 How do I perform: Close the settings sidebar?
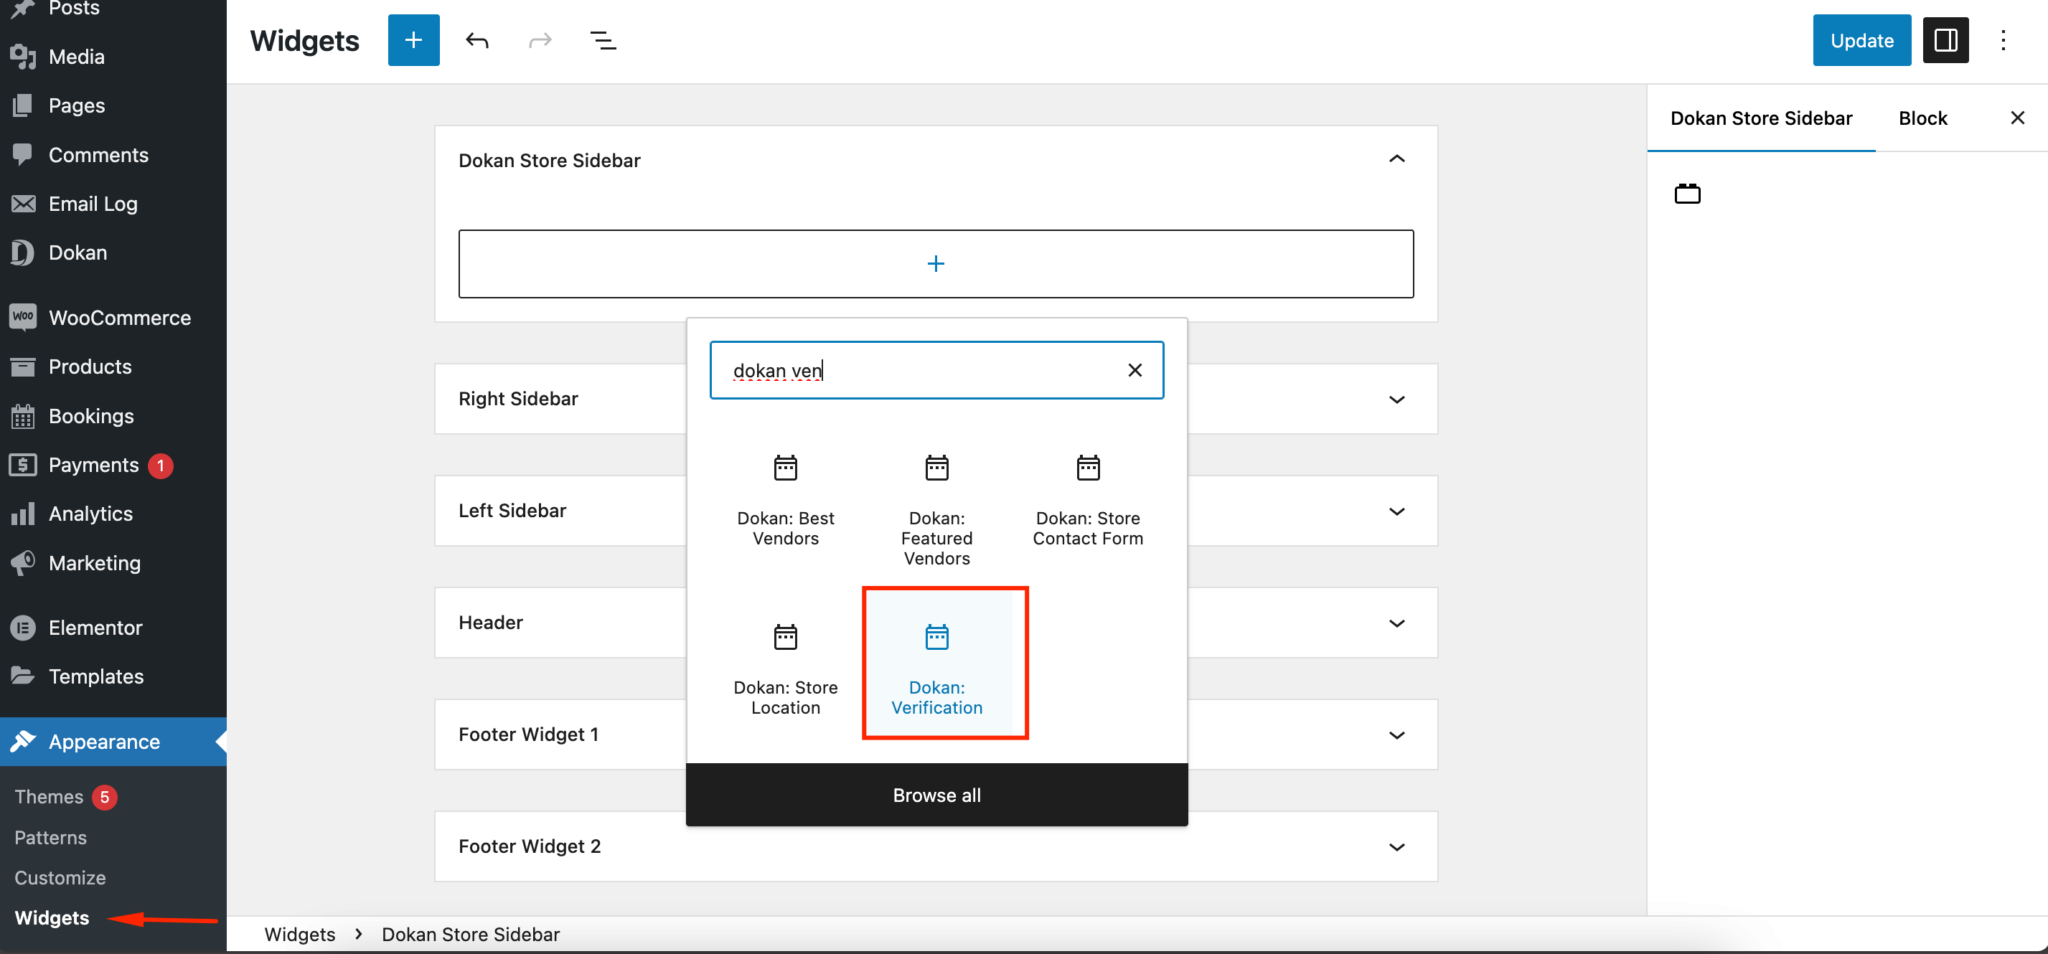click(x=2017, y=118)
